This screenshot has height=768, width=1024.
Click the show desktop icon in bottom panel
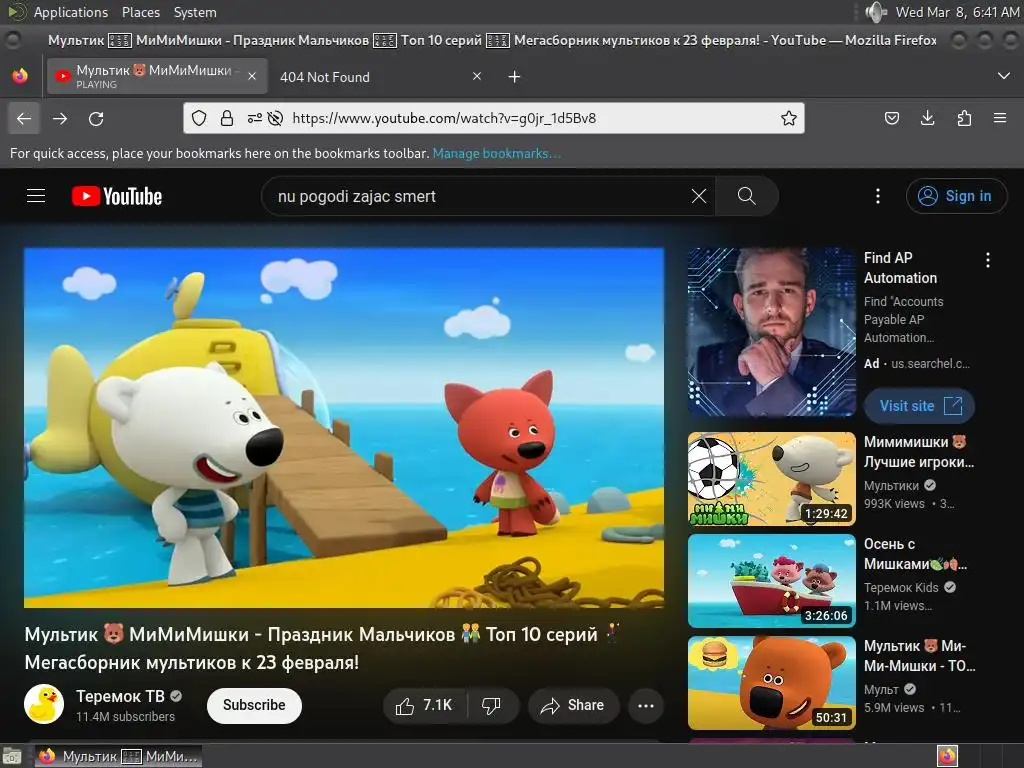coord(12,756)
